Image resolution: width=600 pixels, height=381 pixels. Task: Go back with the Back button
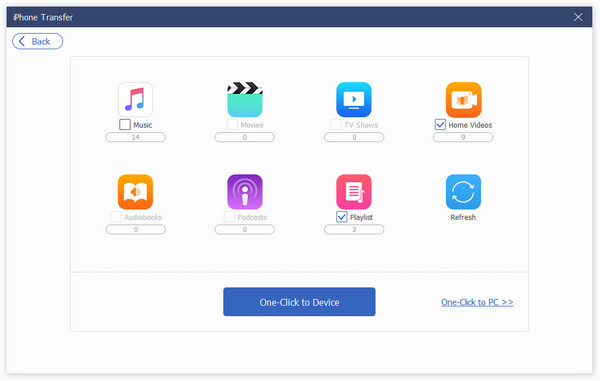click(38, 41)
